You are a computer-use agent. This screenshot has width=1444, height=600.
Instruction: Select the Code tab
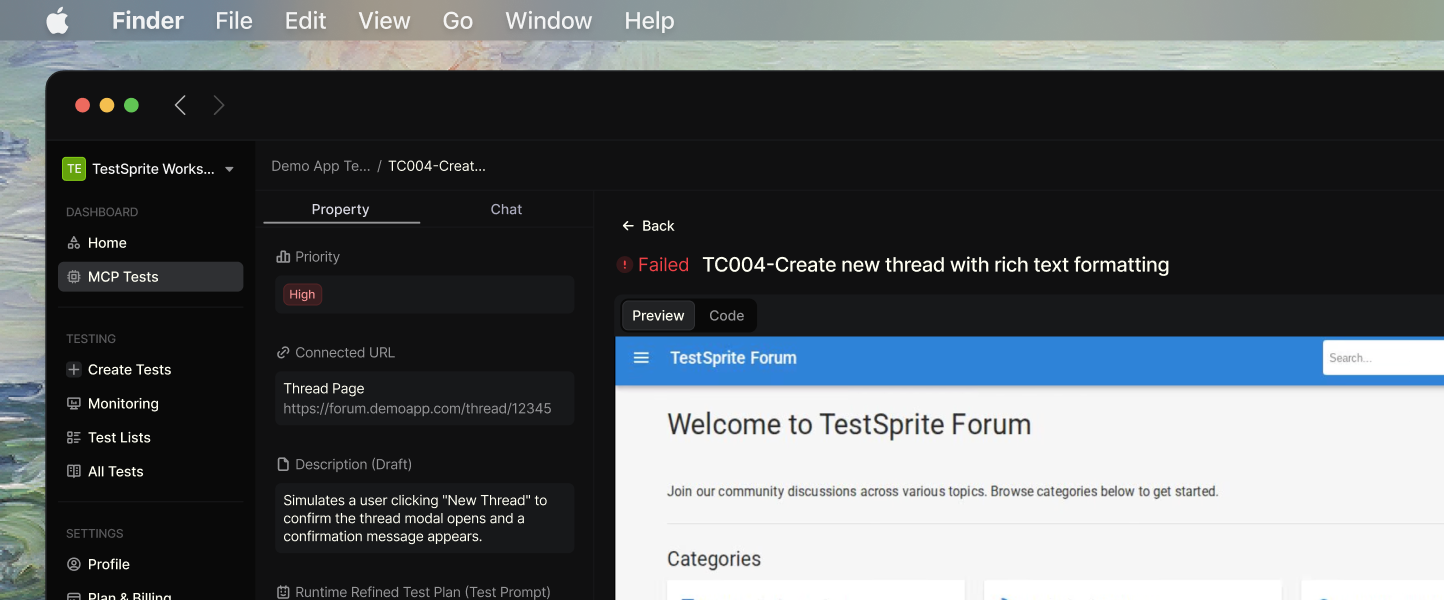point(726,316)
